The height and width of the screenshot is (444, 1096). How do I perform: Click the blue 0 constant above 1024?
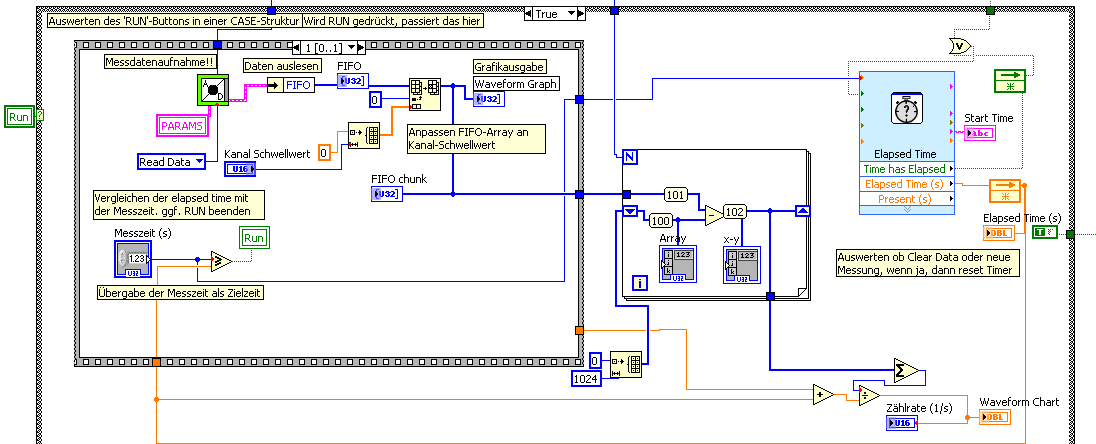click(595, 359)
